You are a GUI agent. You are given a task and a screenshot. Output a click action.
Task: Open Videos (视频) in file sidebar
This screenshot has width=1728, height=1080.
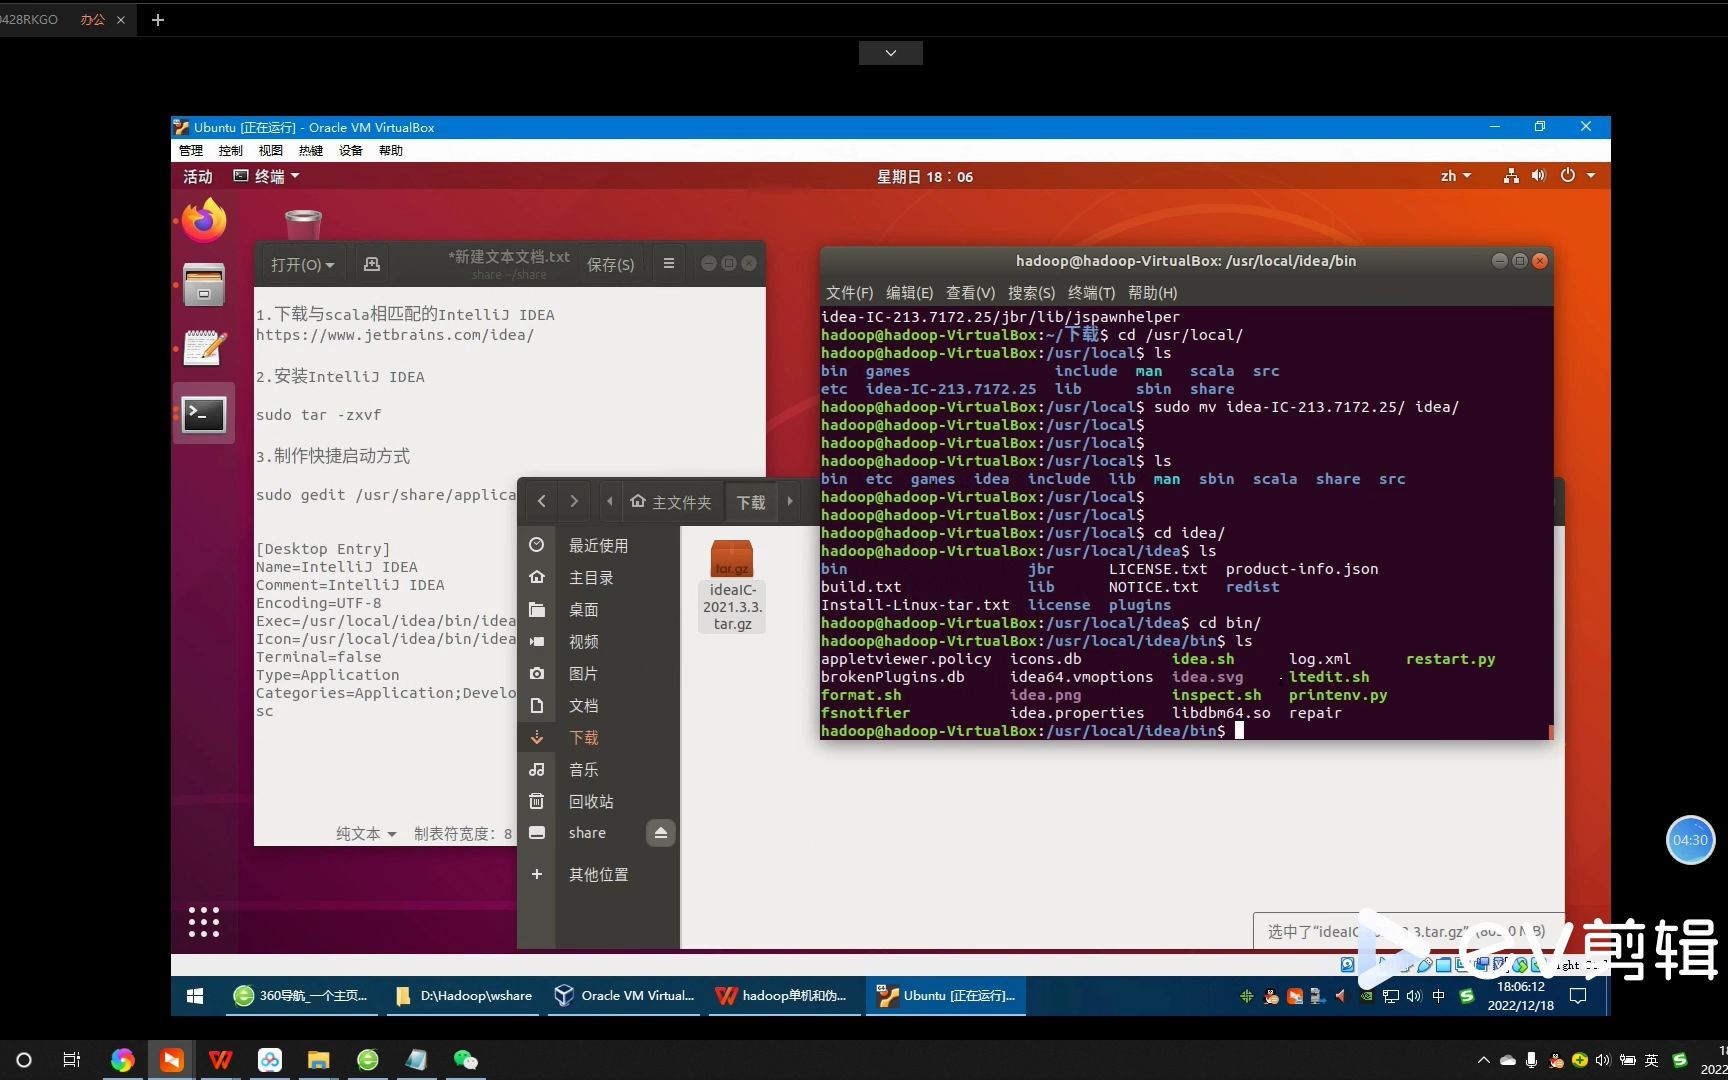pos(598,641)
